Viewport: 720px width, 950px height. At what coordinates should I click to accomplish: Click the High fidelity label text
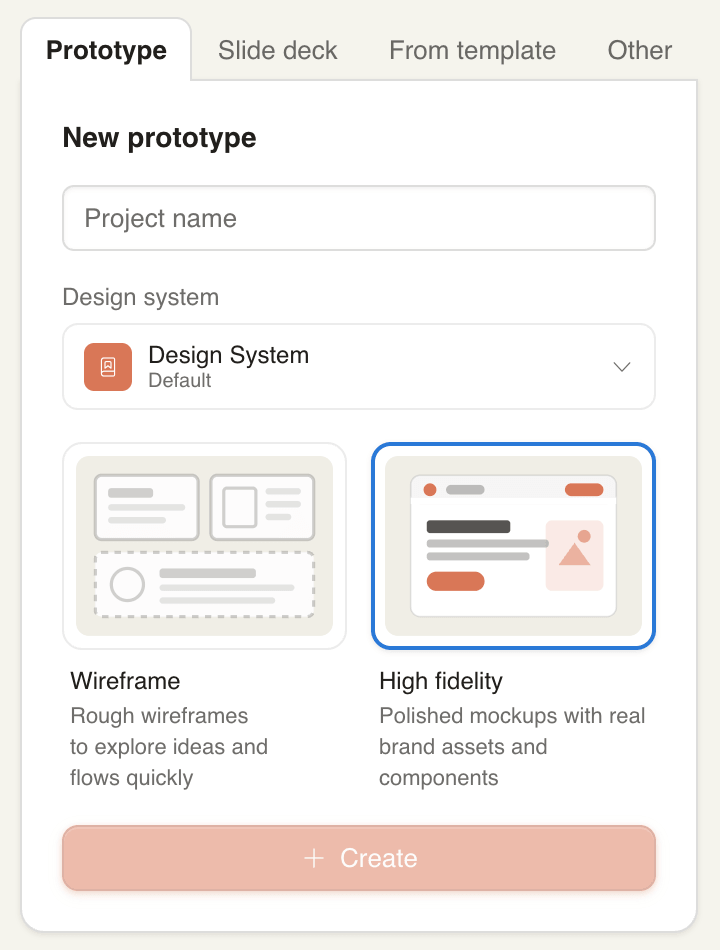click(x=441, y=681)
